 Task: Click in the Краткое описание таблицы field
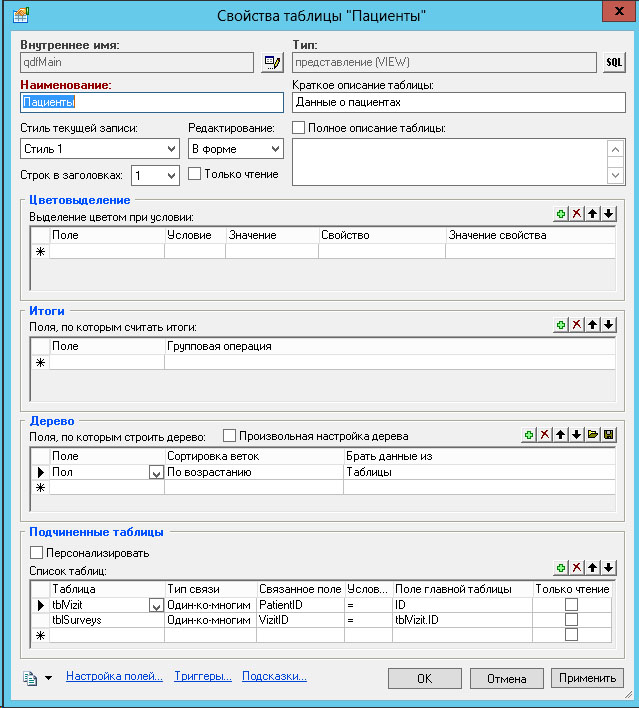pos(456,103)
